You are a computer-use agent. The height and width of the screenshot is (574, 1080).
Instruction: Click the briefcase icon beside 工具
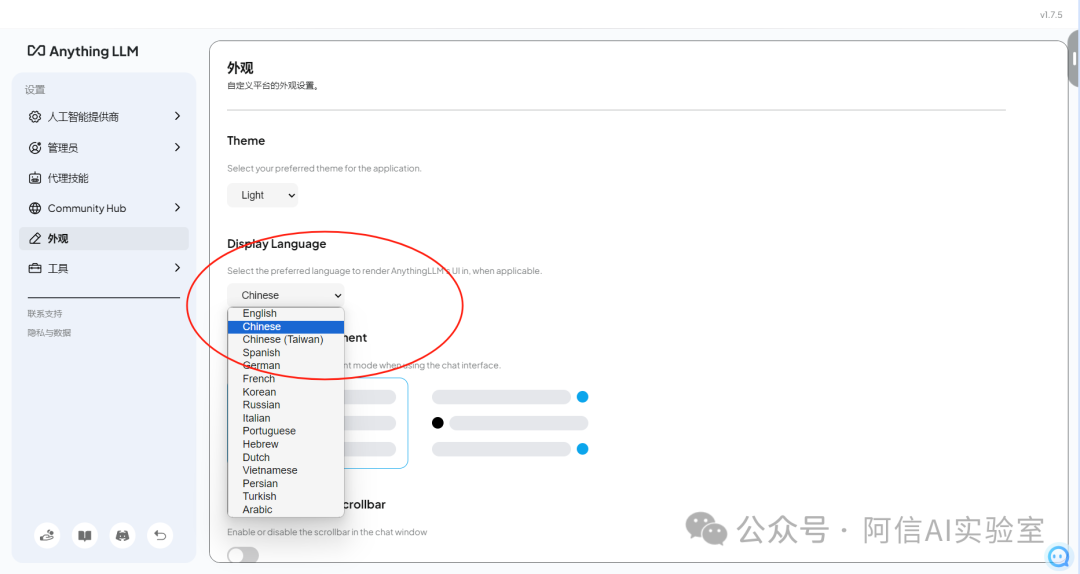click(34, 268)
